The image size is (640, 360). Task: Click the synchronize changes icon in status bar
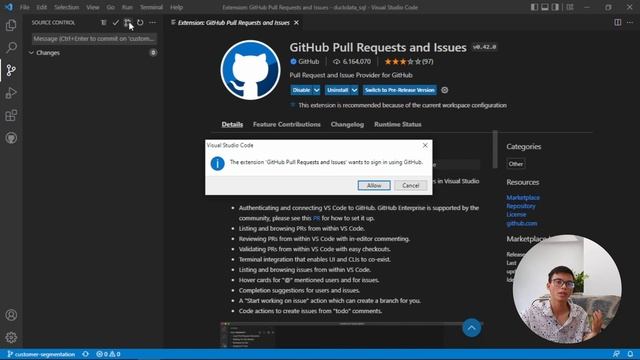(85, 354)
